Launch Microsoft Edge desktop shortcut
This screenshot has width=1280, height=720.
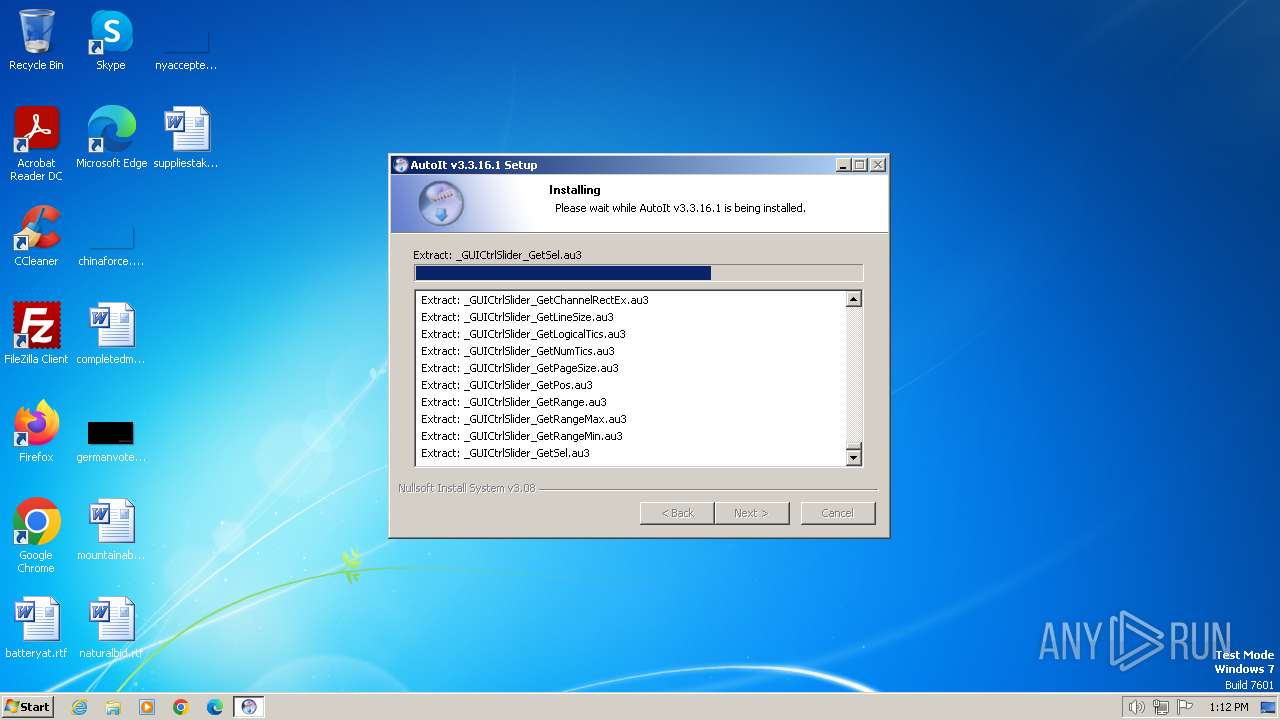click(111, 138)
